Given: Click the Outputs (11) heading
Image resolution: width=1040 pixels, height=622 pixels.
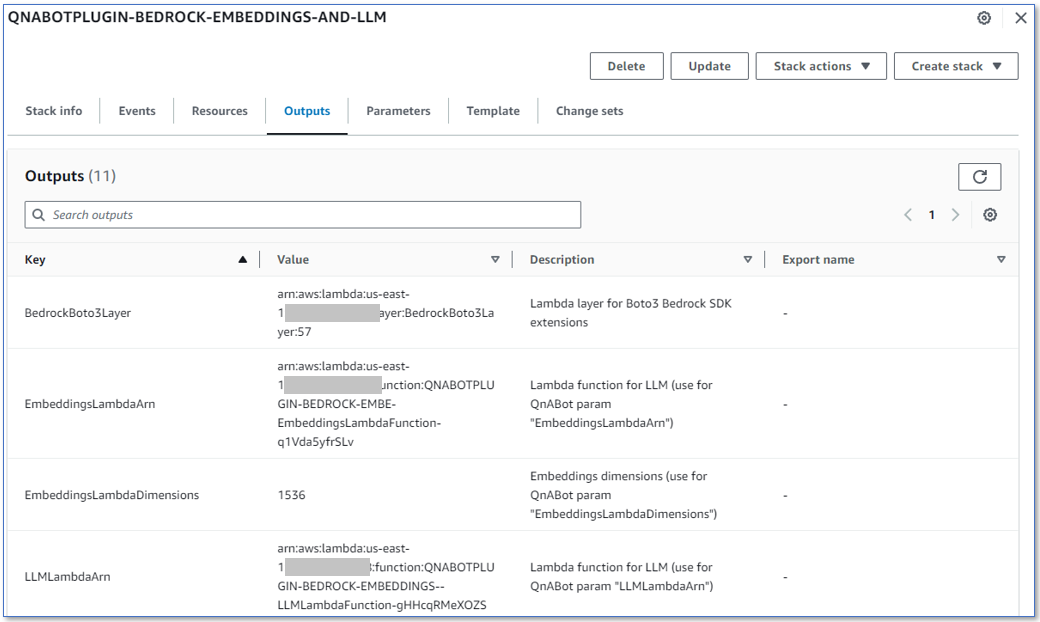Looking at the screenshot, I should tap(70, 176).
